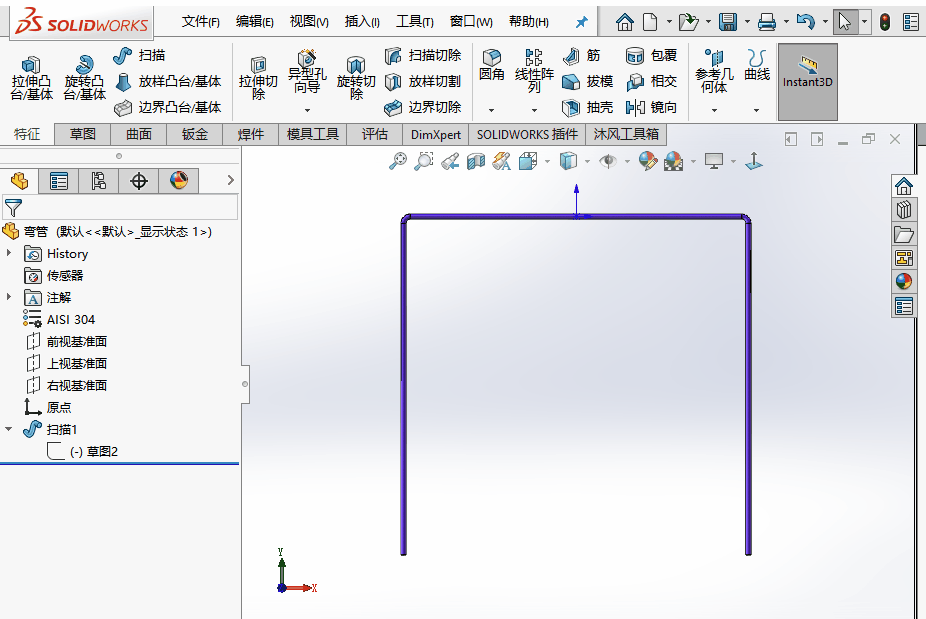The width and height of the screenshot is (926, 619).
Task: Switch to the ConfigurationManager tab
Action: click(x=99, y=181)
